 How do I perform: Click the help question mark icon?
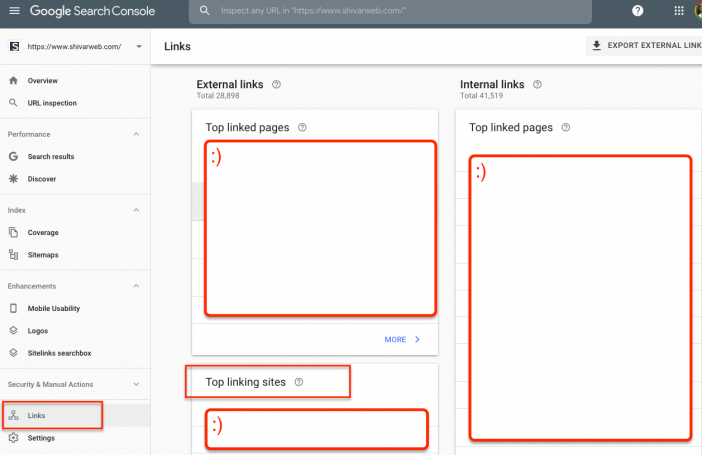click(638, 11)
